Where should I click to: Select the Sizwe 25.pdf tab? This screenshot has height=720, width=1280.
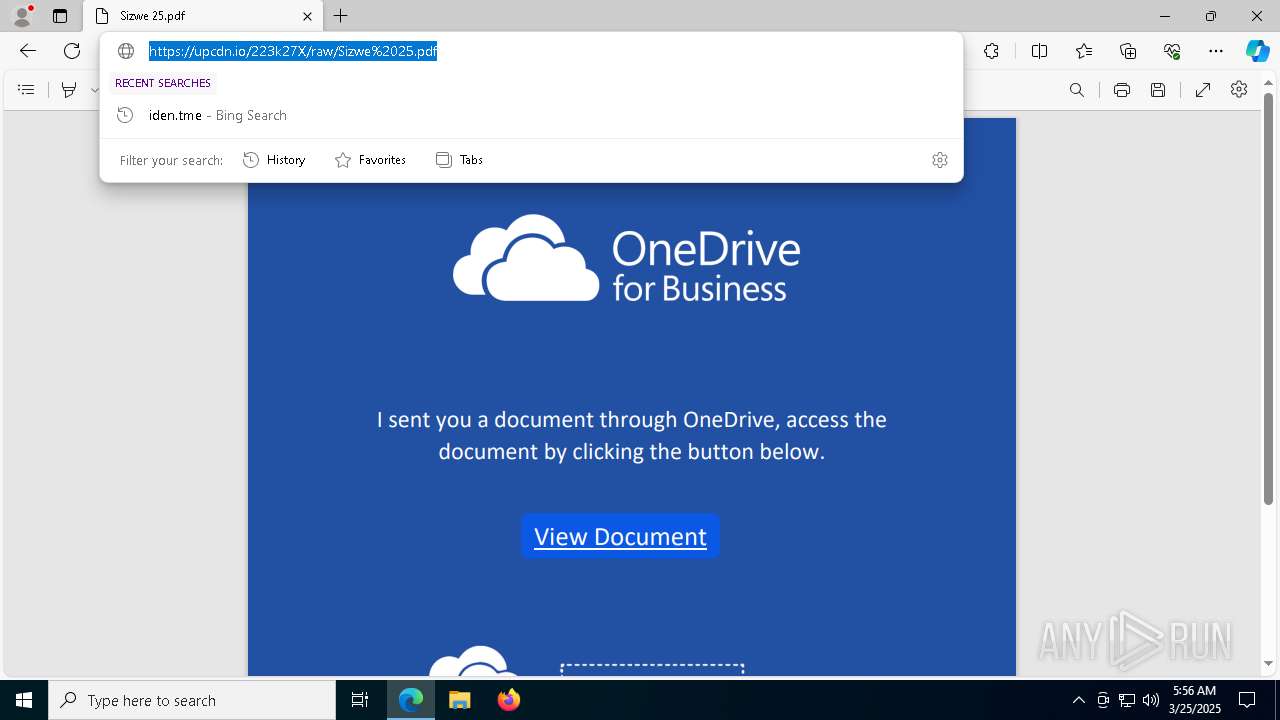(203, 16)
